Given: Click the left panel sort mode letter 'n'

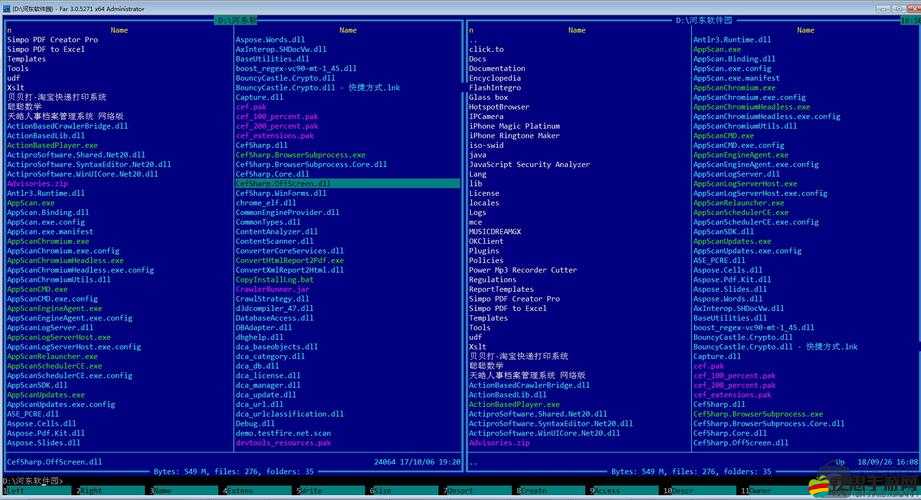Looking at the screenshot, I should coord(9,30).
